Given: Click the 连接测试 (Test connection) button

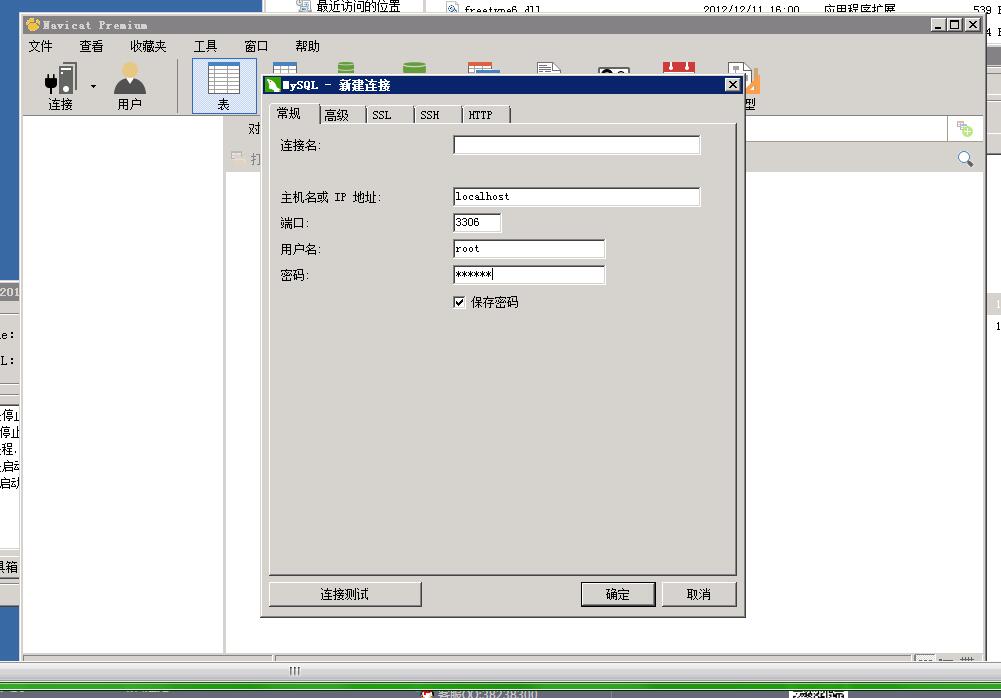Looking at the screenshot, I should point(345,594).
